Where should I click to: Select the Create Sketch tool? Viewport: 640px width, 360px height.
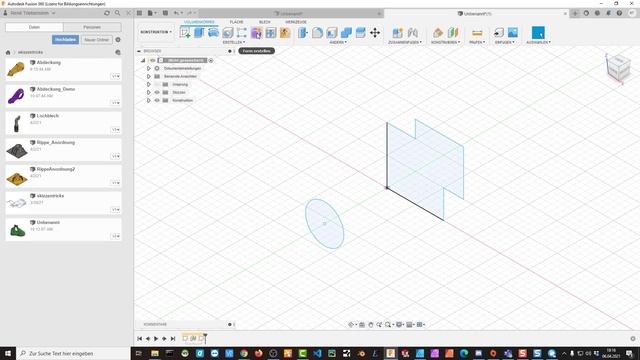184,33
